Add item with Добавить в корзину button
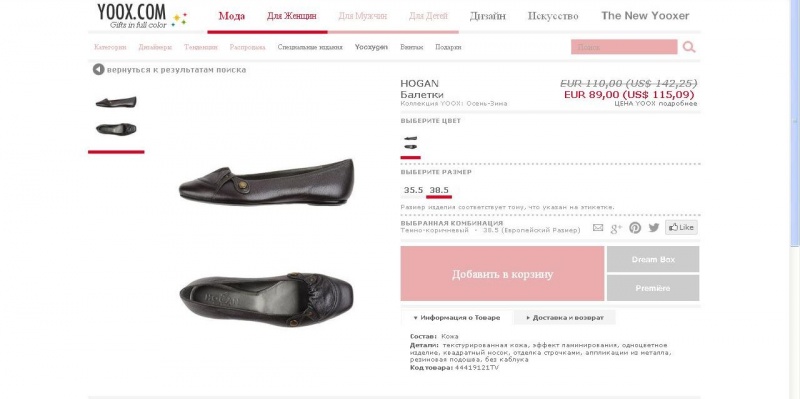The image size is (800, 399). click(502, 274)
